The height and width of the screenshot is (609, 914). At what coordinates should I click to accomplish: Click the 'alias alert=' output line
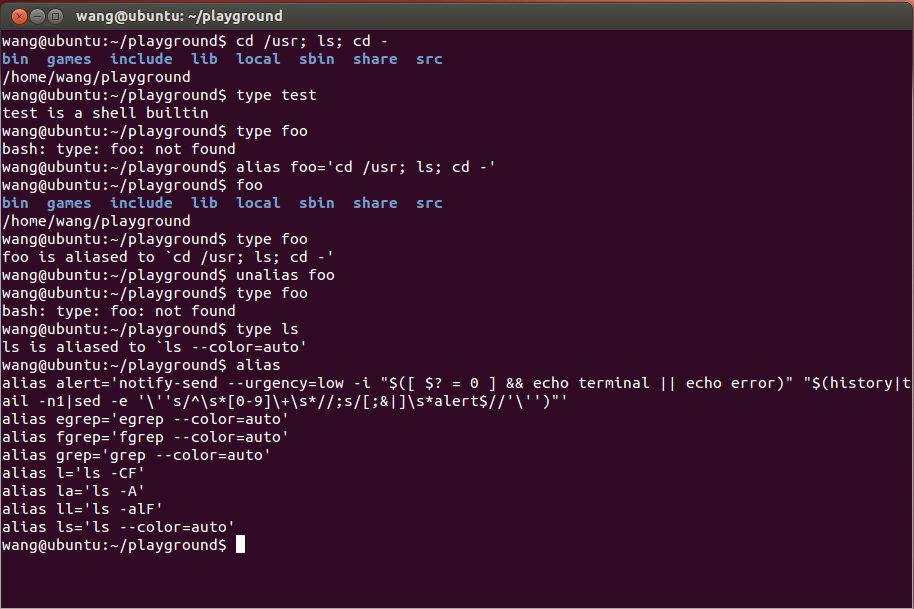coord(456,392)
